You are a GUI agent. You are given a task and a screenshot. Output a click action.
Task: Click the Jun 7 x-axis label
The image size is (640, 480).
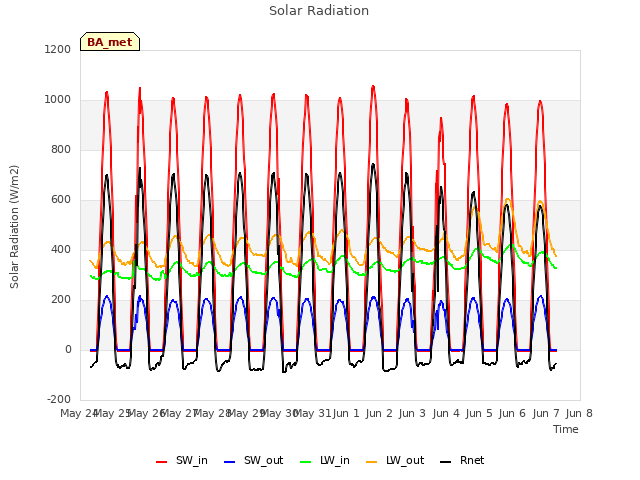coord(546,413)
